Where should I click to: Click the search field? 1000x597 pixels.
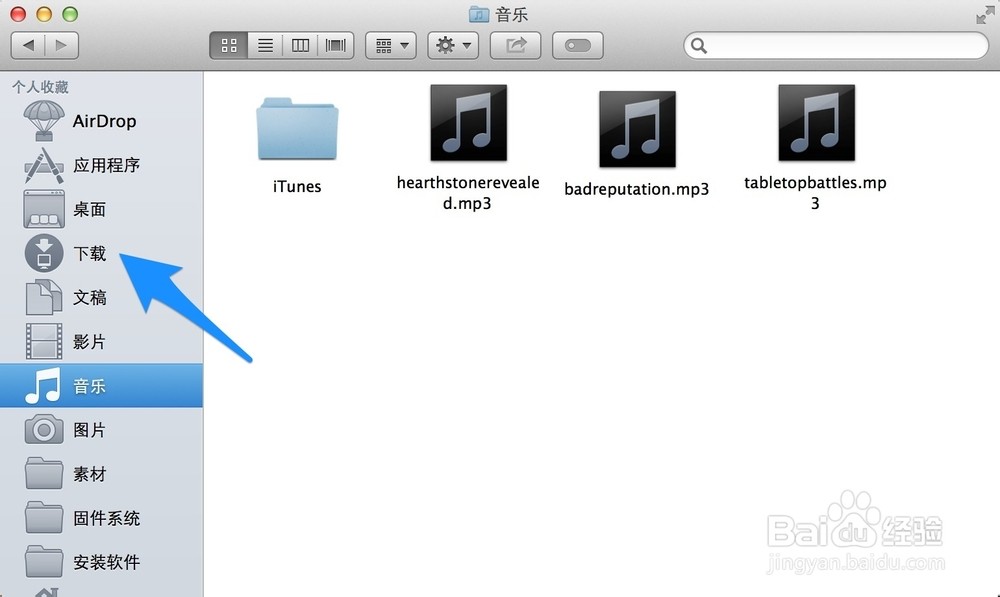[836, 45]
